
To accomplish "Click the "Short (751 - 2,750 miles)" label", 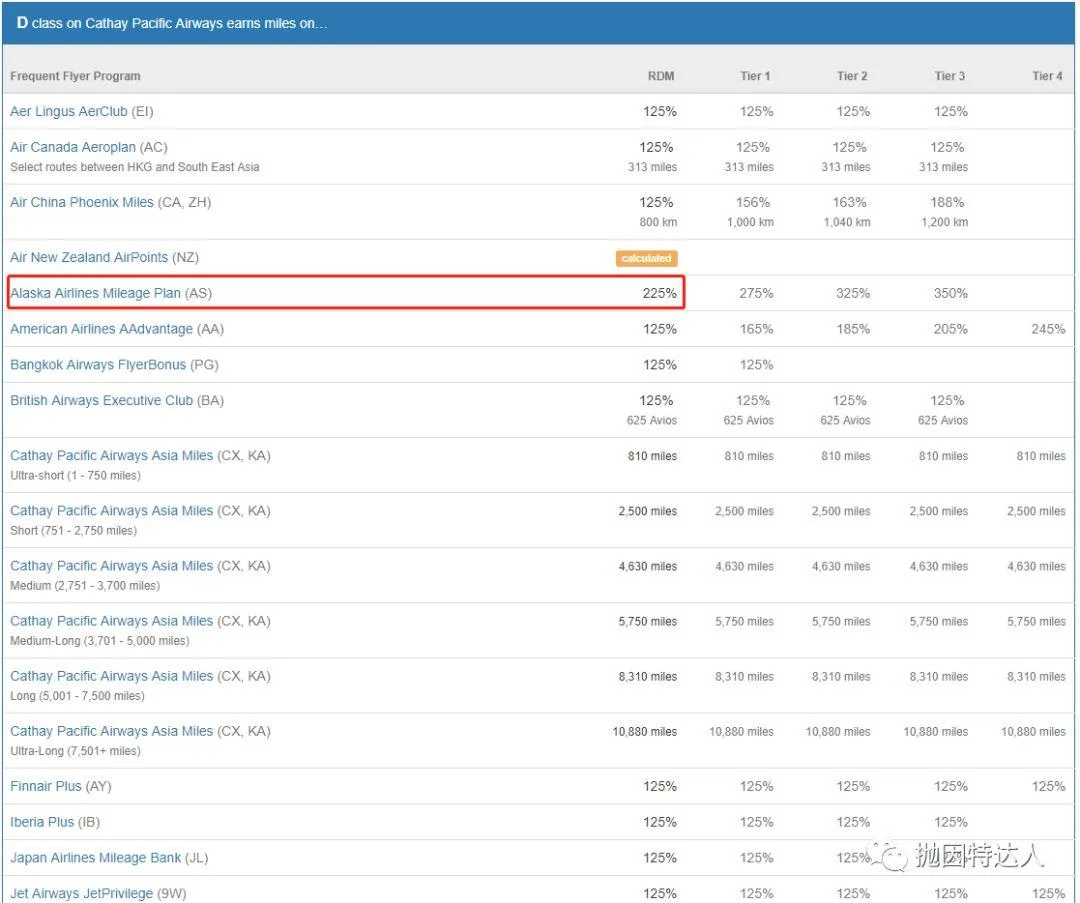I will coord(73,531).
